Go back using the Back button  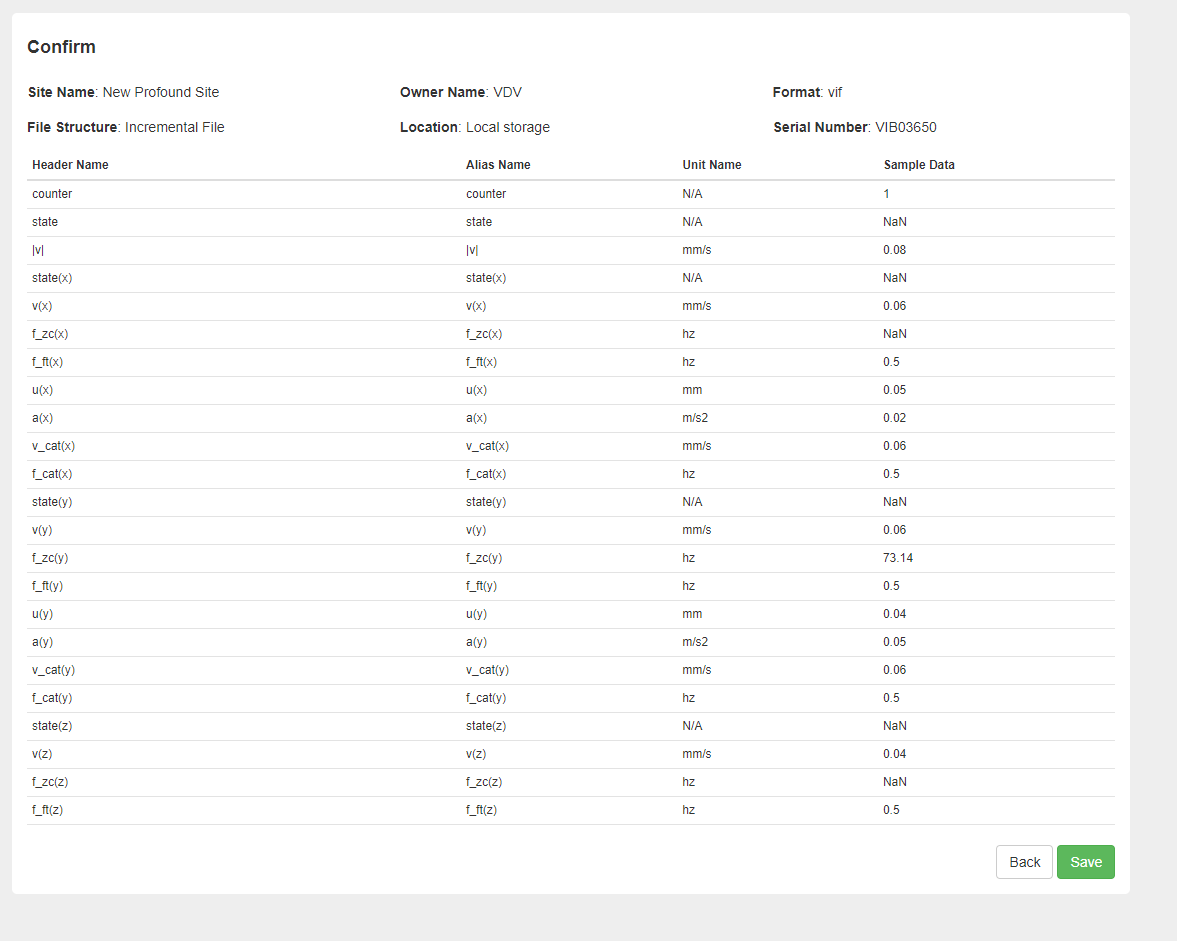(1025, 862)
